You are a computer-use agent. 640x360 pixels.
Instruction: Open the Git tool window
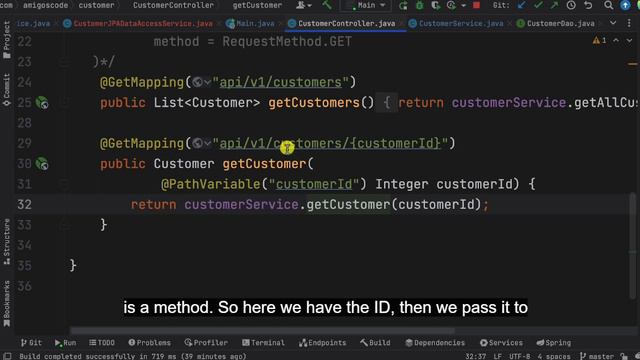[x=31, y=343]
